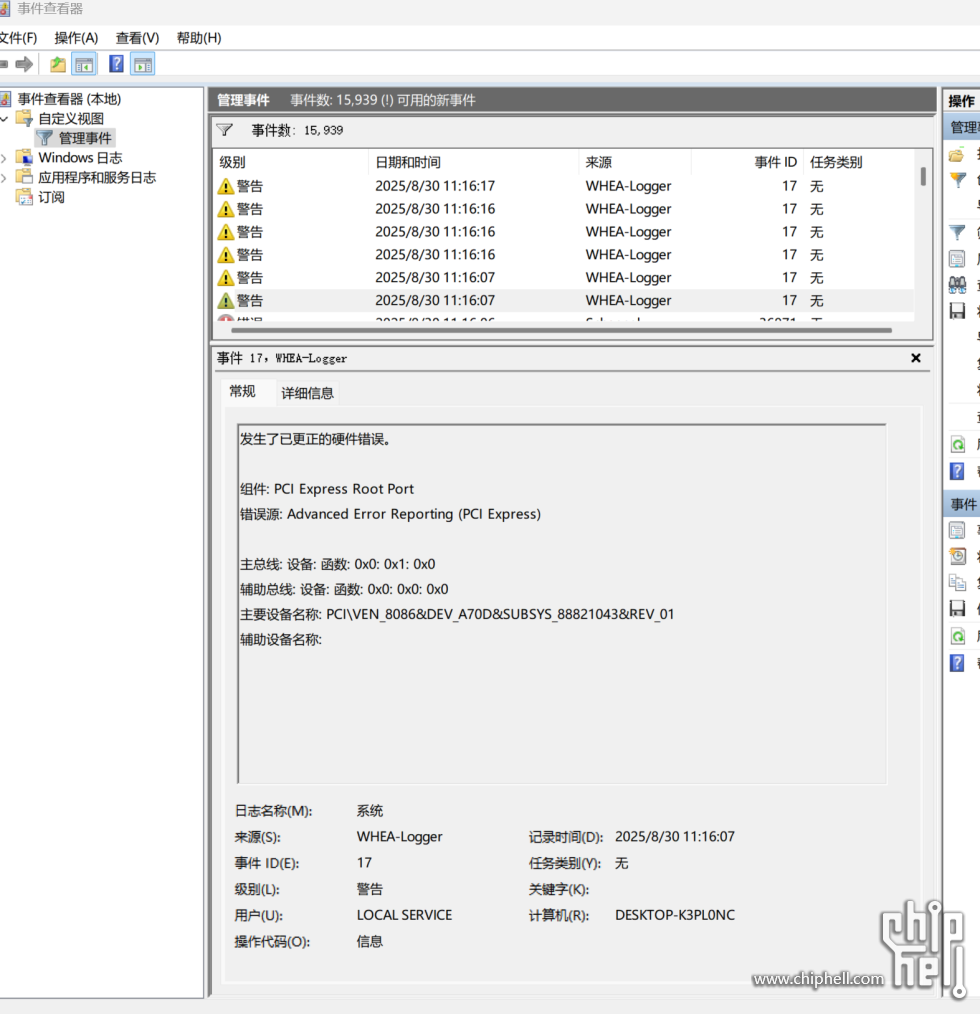
Task: Click the forward arrow toolbar button
Action: click(x=25, y=64)
